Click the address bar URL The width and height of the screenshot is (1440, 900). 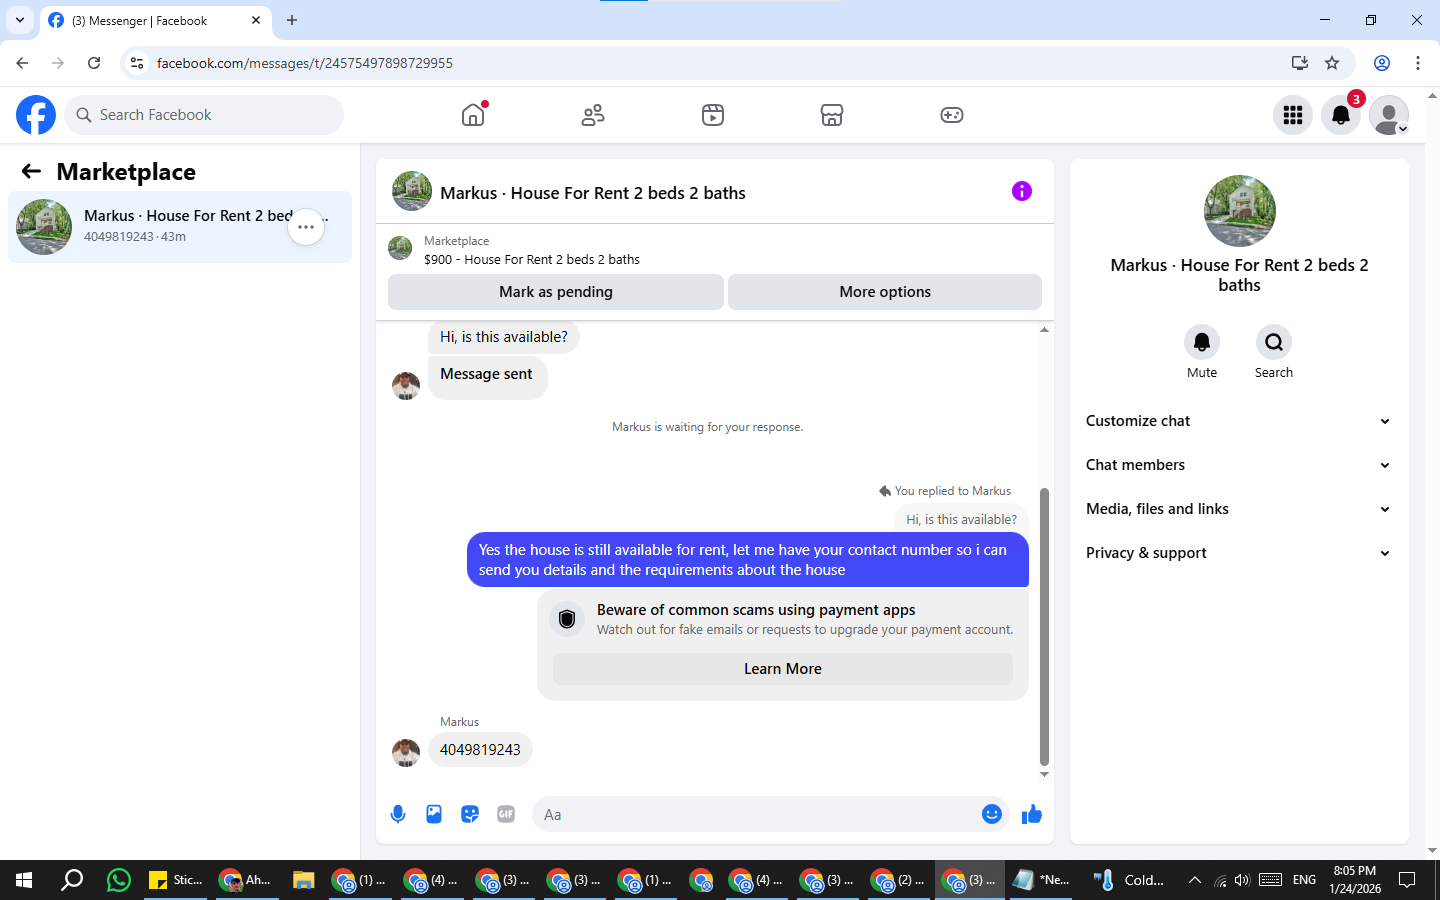305,63
